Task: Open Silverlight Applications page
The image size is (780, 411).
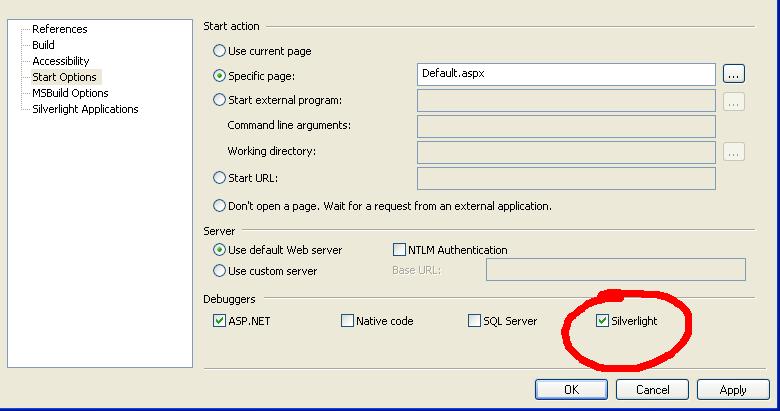Action: point(85,109)
